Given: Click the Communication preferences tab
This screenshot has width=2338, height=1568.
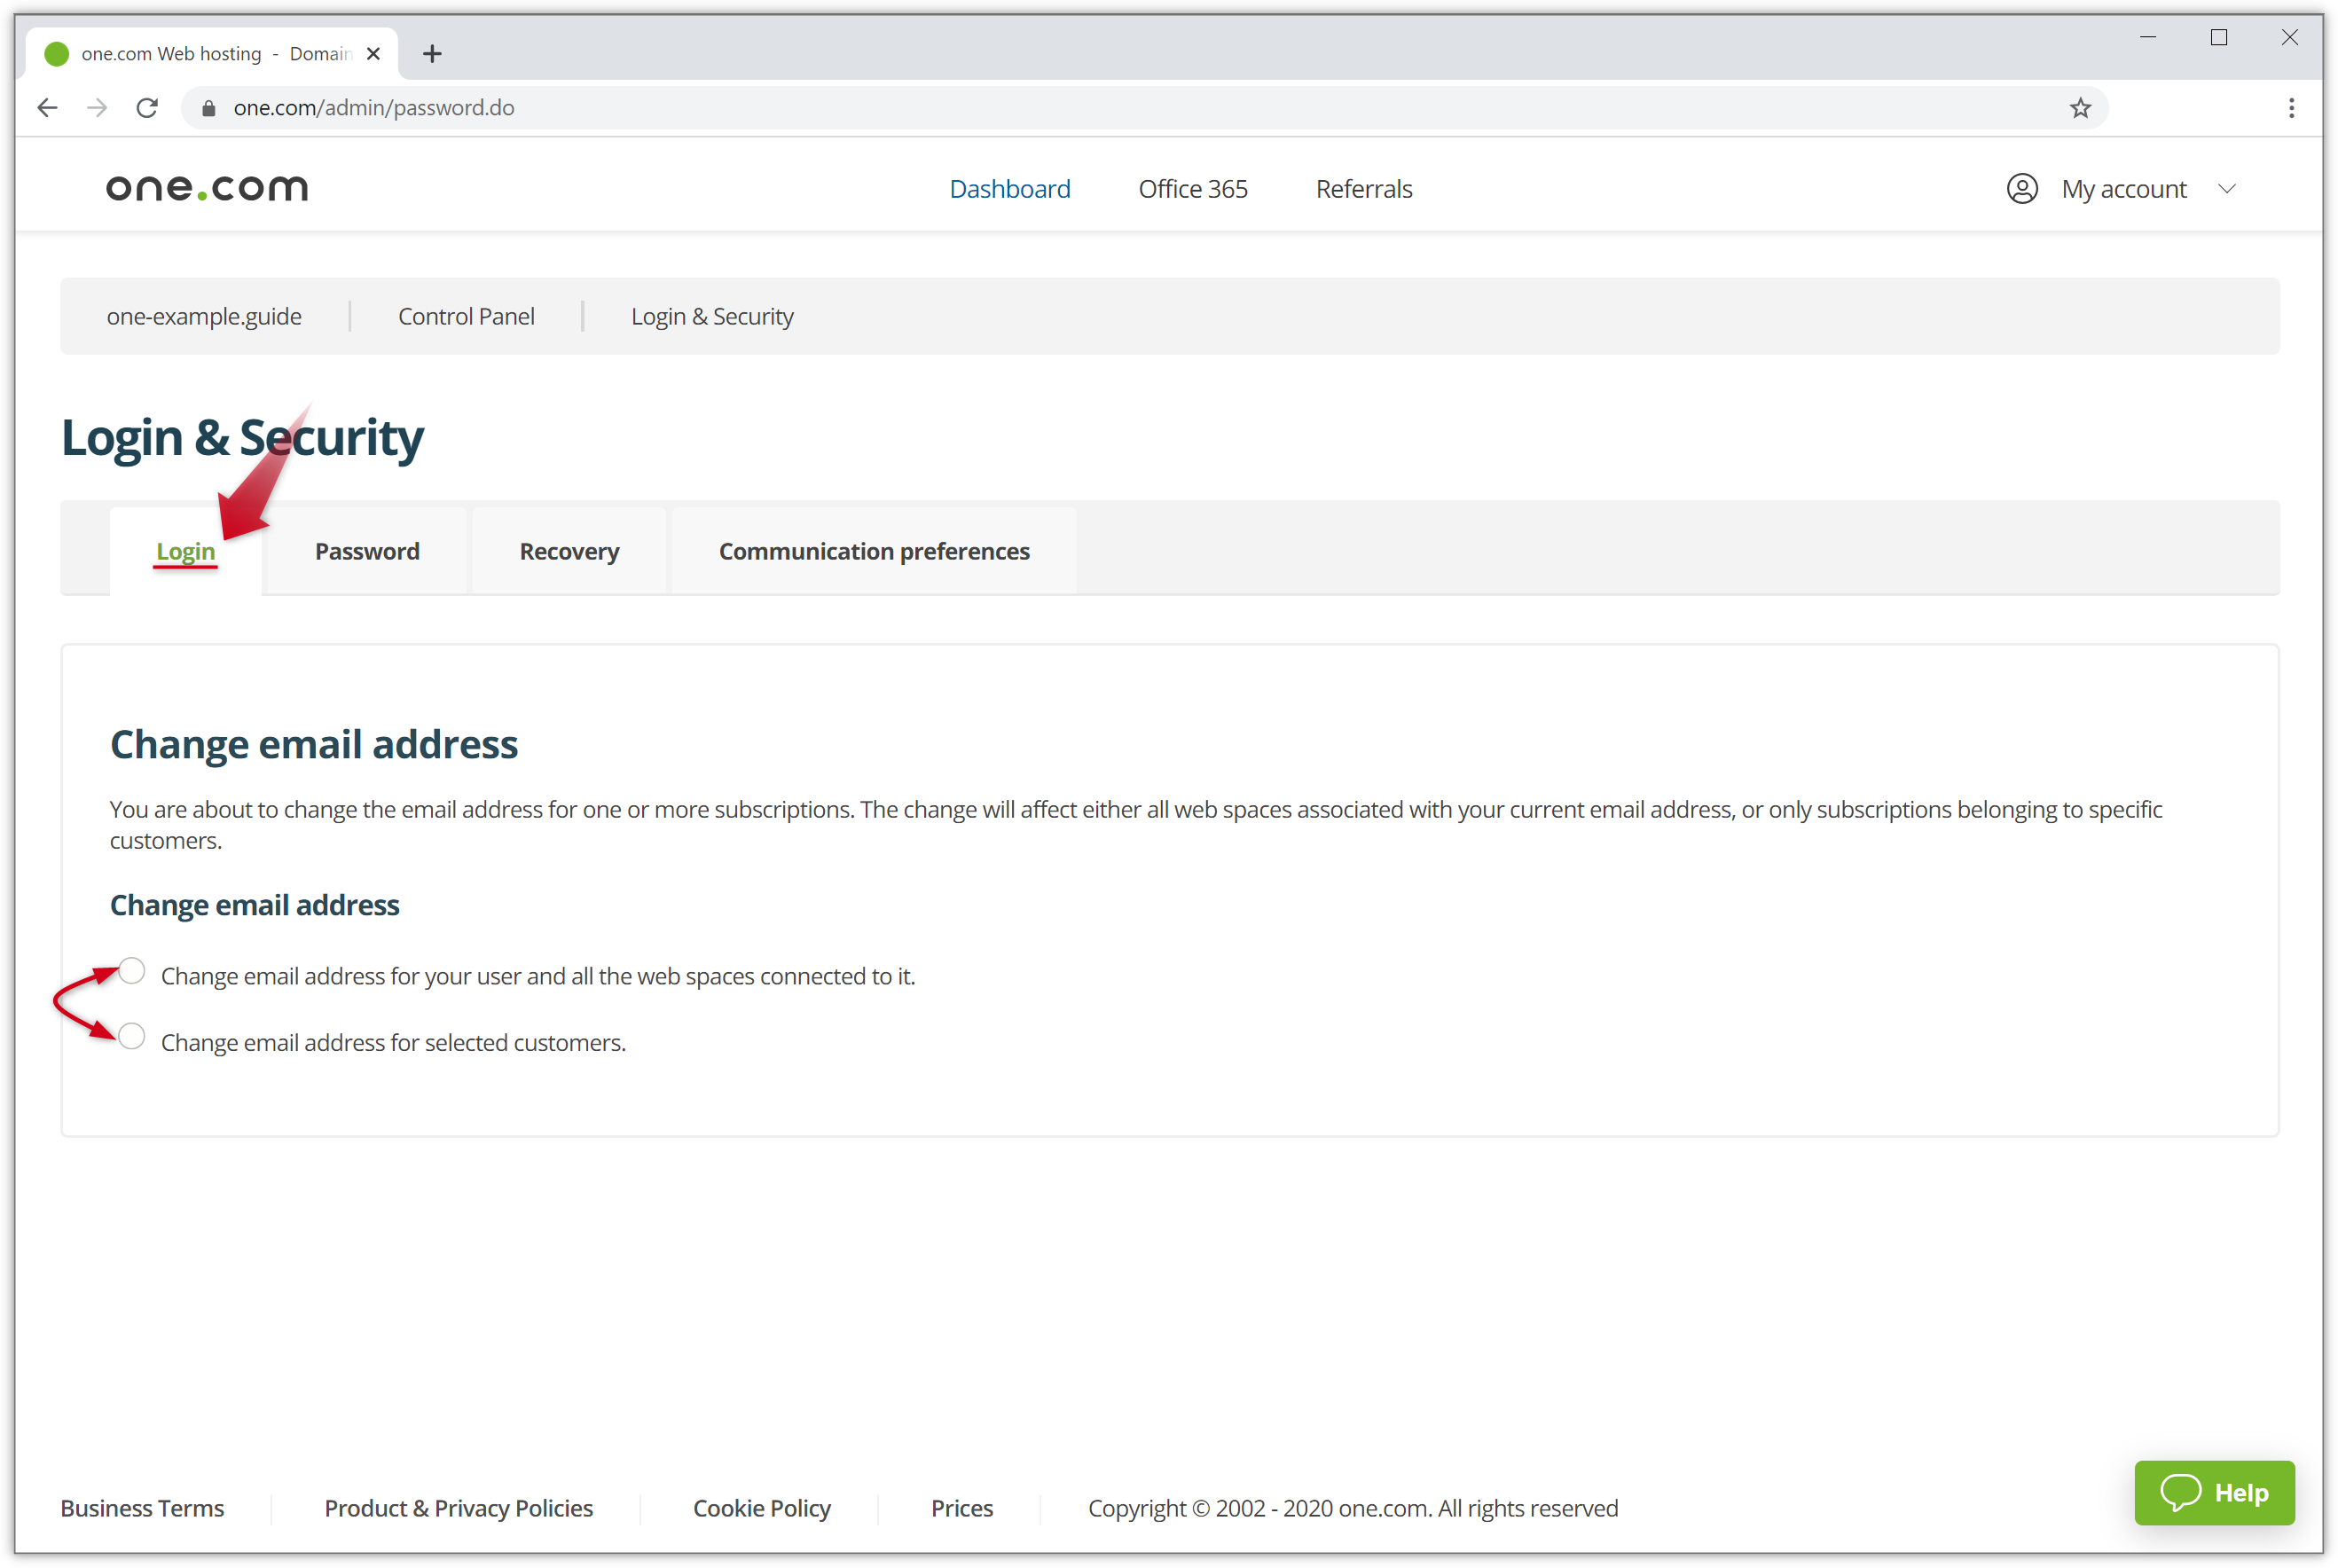Looking at the screenshot, I should tap(874, 552).
